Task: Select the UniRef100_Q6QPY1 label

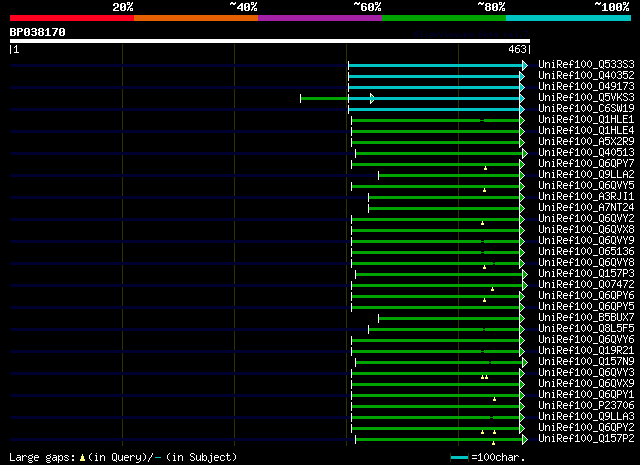Action: click(x=586, y=395)
